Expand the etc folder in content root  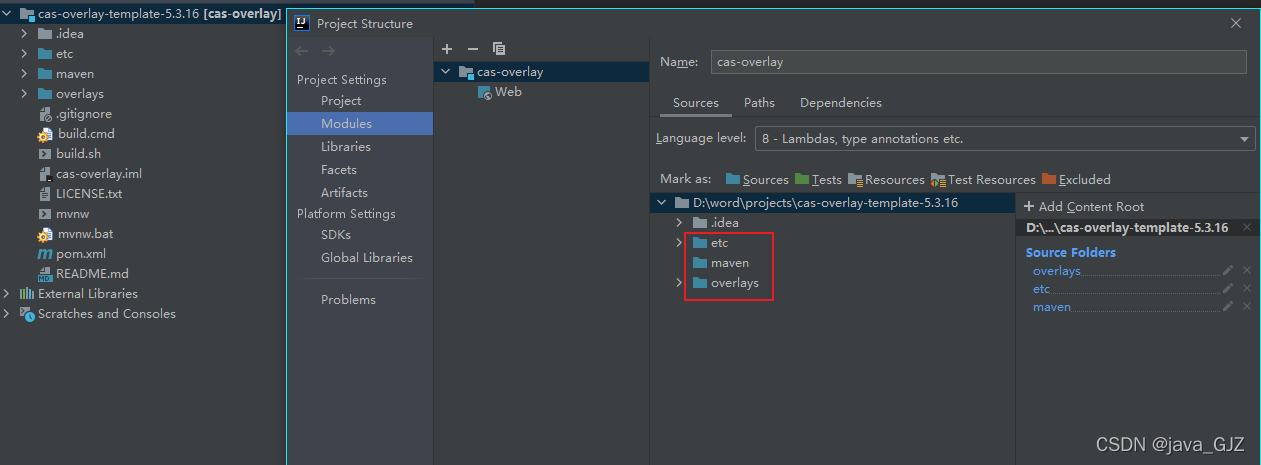[x=679, y=243]
